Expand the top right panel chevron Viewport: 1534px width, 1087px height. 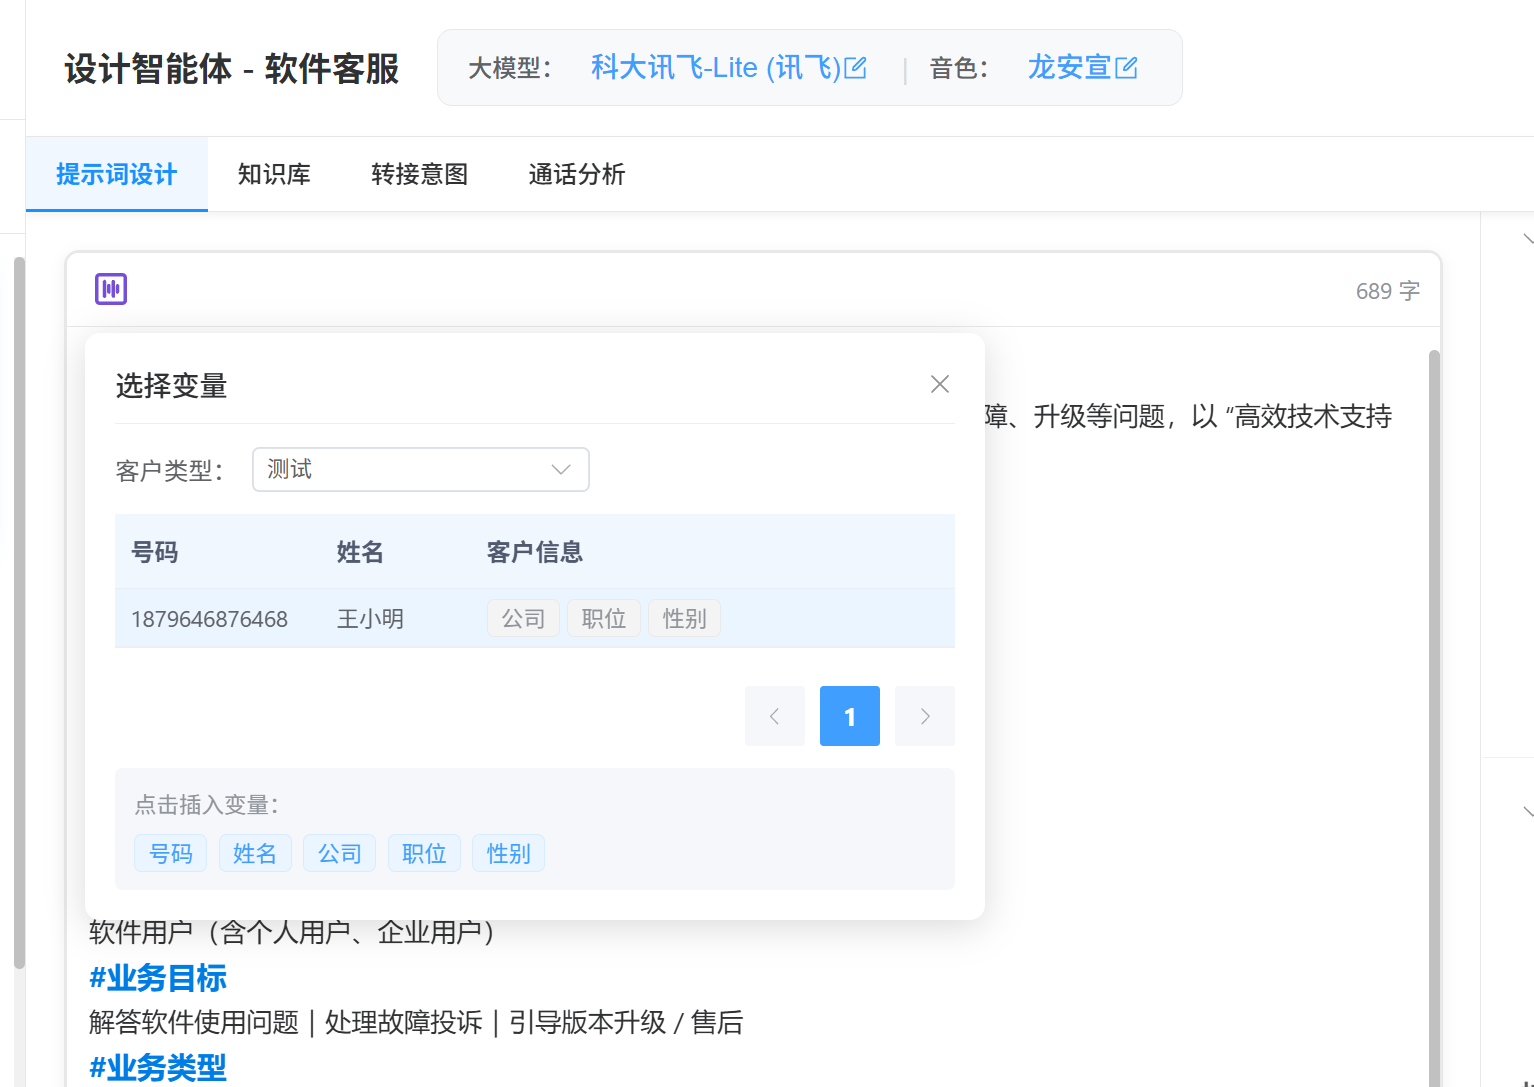click(x=1526, y=239)
